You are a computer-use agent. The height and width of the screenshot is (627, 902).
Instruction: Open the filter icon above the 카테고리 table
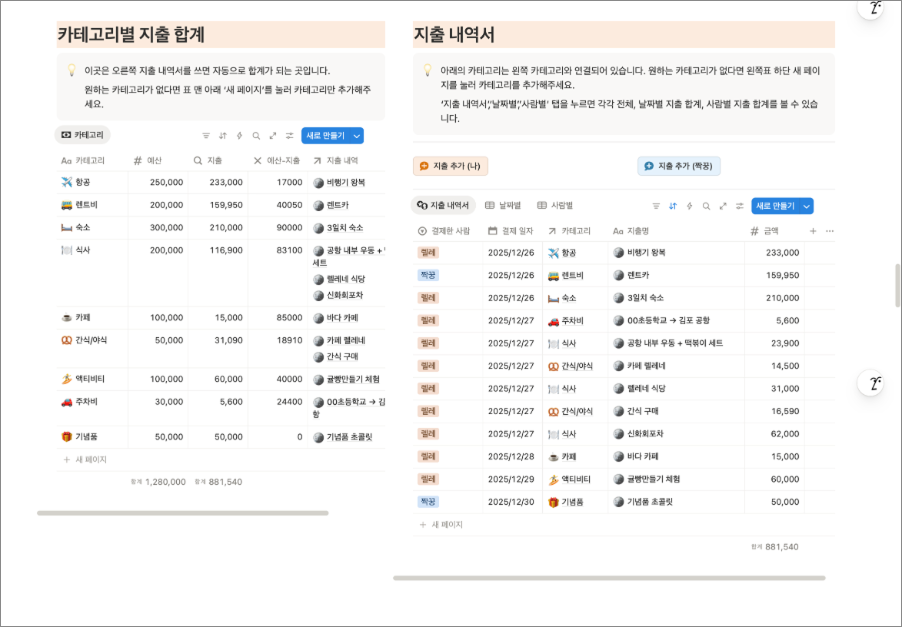[205, 135]
